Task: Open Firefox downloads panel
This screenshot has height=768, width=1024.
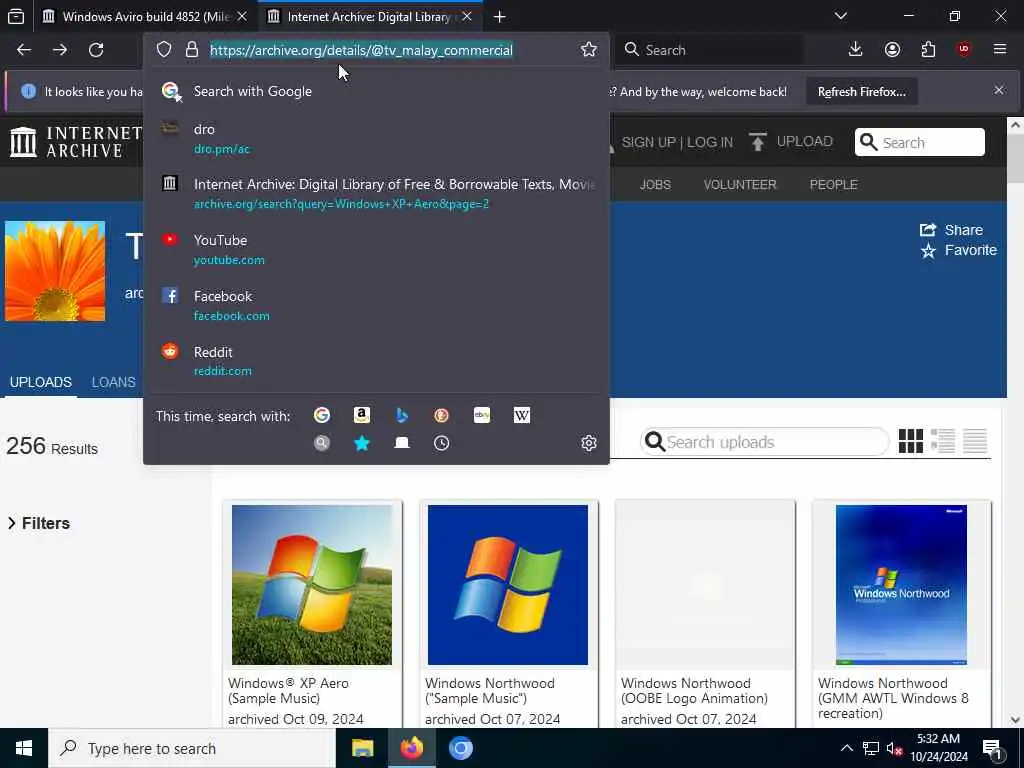Action: [856, 50]
